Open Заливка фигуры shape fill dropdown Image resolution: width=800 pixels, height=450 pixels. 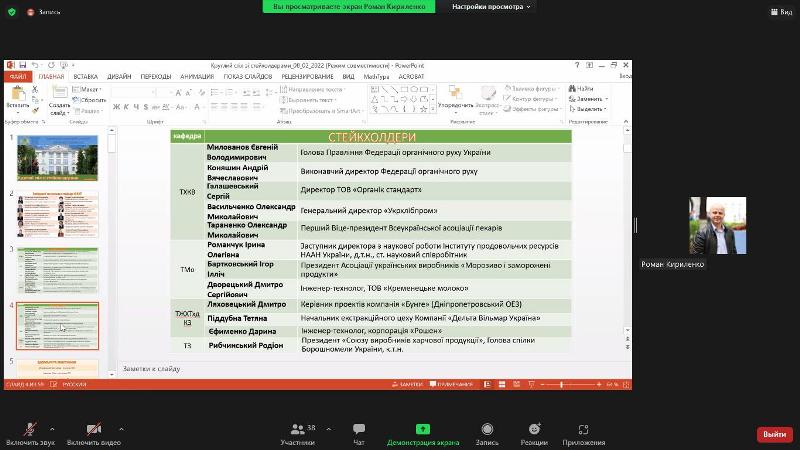(531, 89)
